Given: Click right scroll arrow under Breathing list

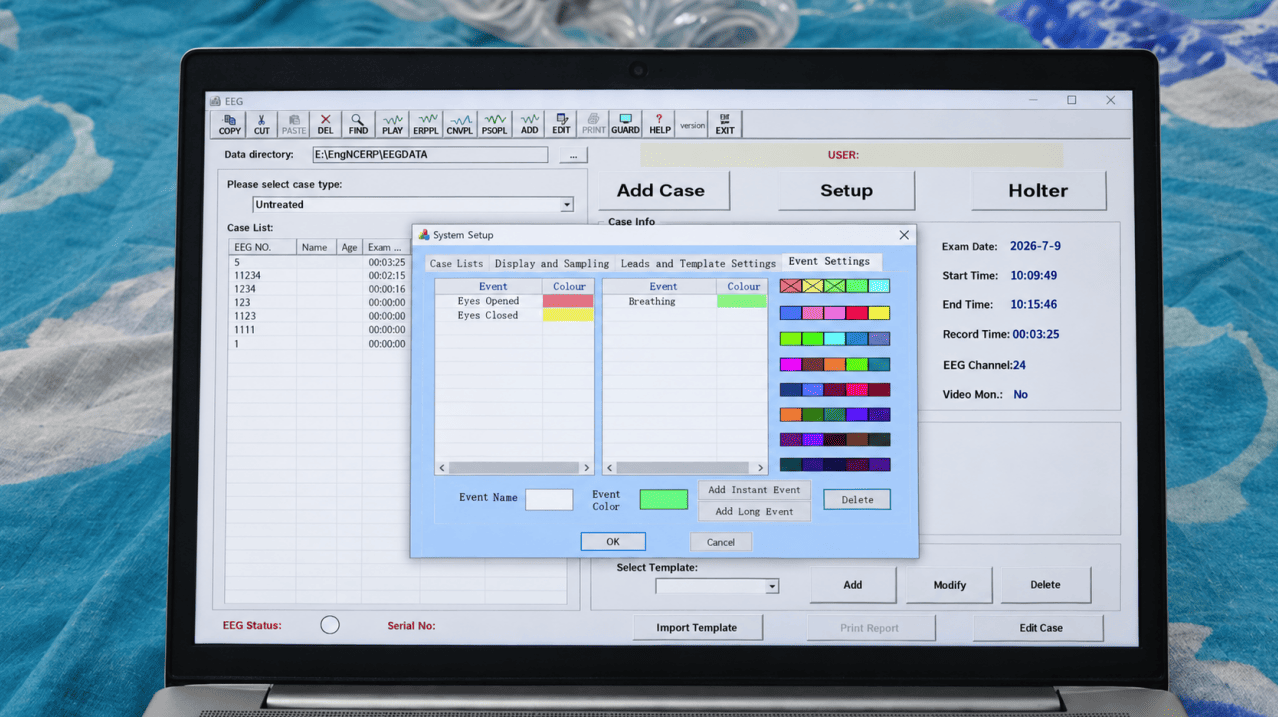Looking at the screenshot, I should tap(760, 467).
